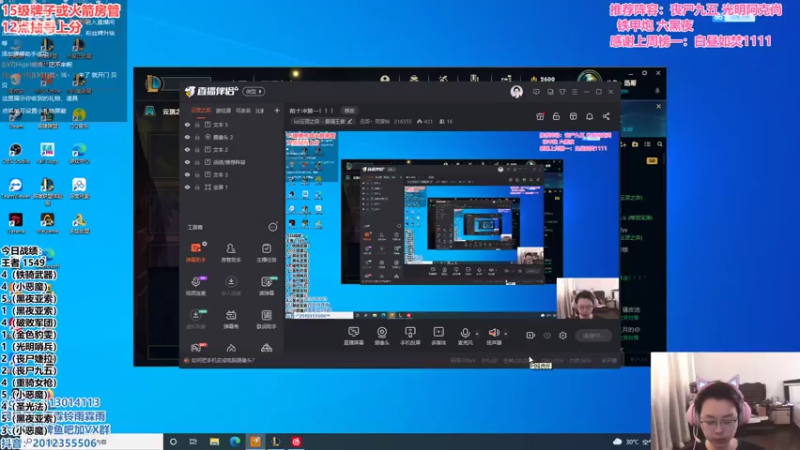The height and width of the screenshot is (450, 800).
Task: Add 摄像头 camera source
Action: point(382,336)
